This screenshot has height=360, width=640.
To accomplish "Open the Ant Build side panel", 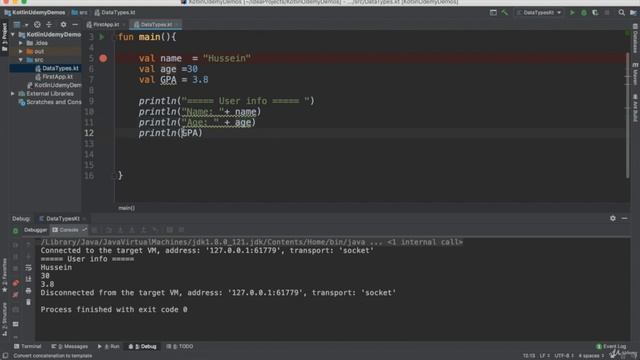I will [636, 108].
